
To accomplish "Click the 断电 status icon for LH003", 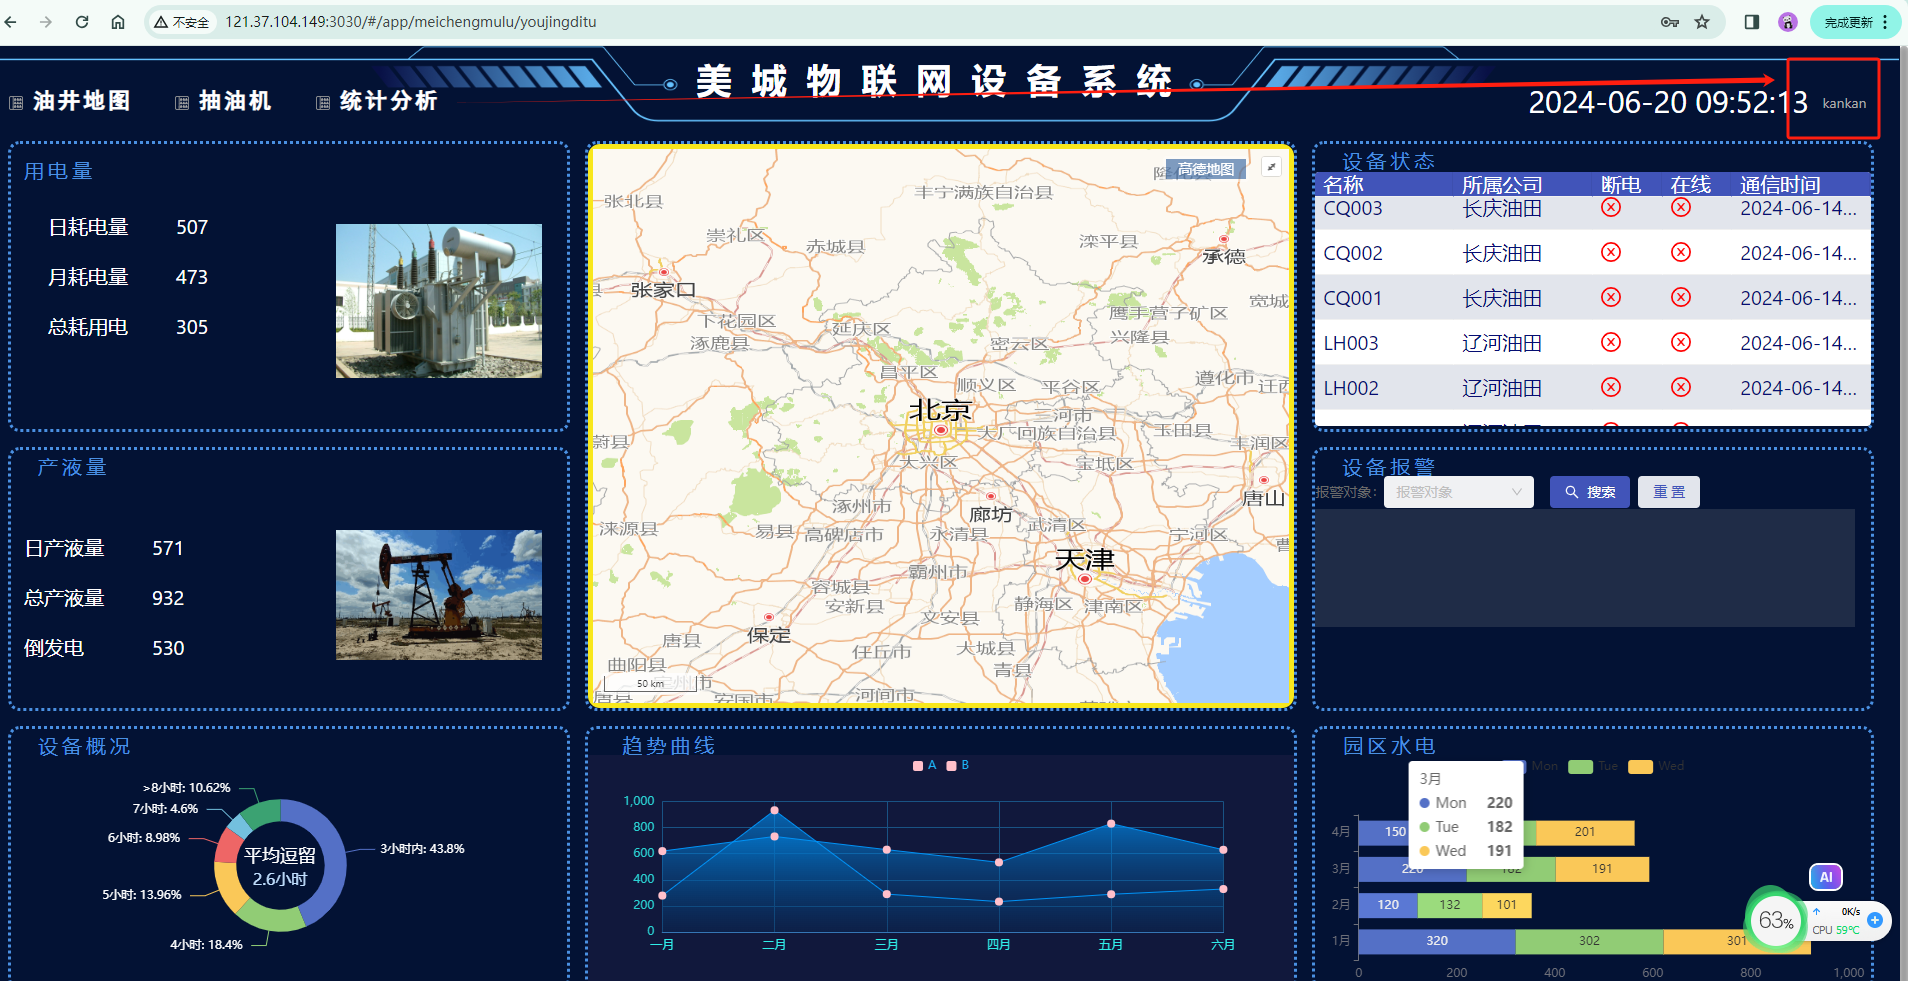I will point(1611,342).
